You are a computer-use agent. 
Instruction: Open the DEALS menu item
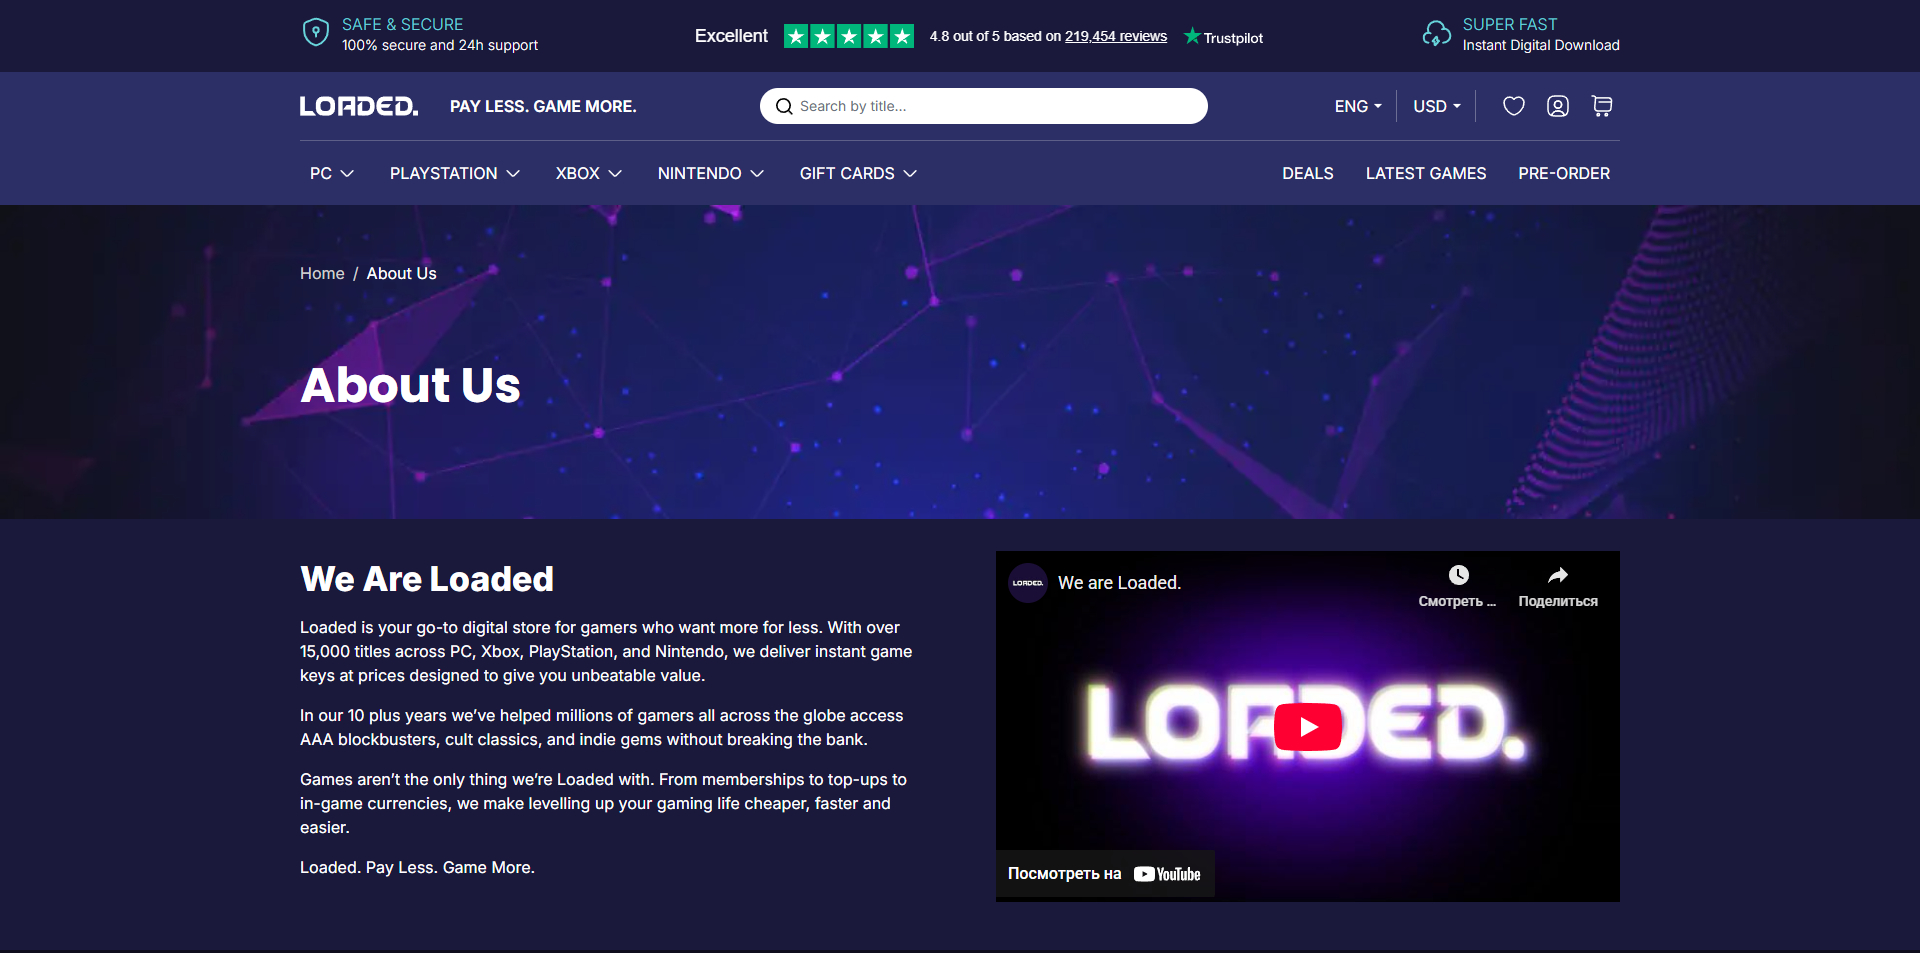coord(1307,173)
